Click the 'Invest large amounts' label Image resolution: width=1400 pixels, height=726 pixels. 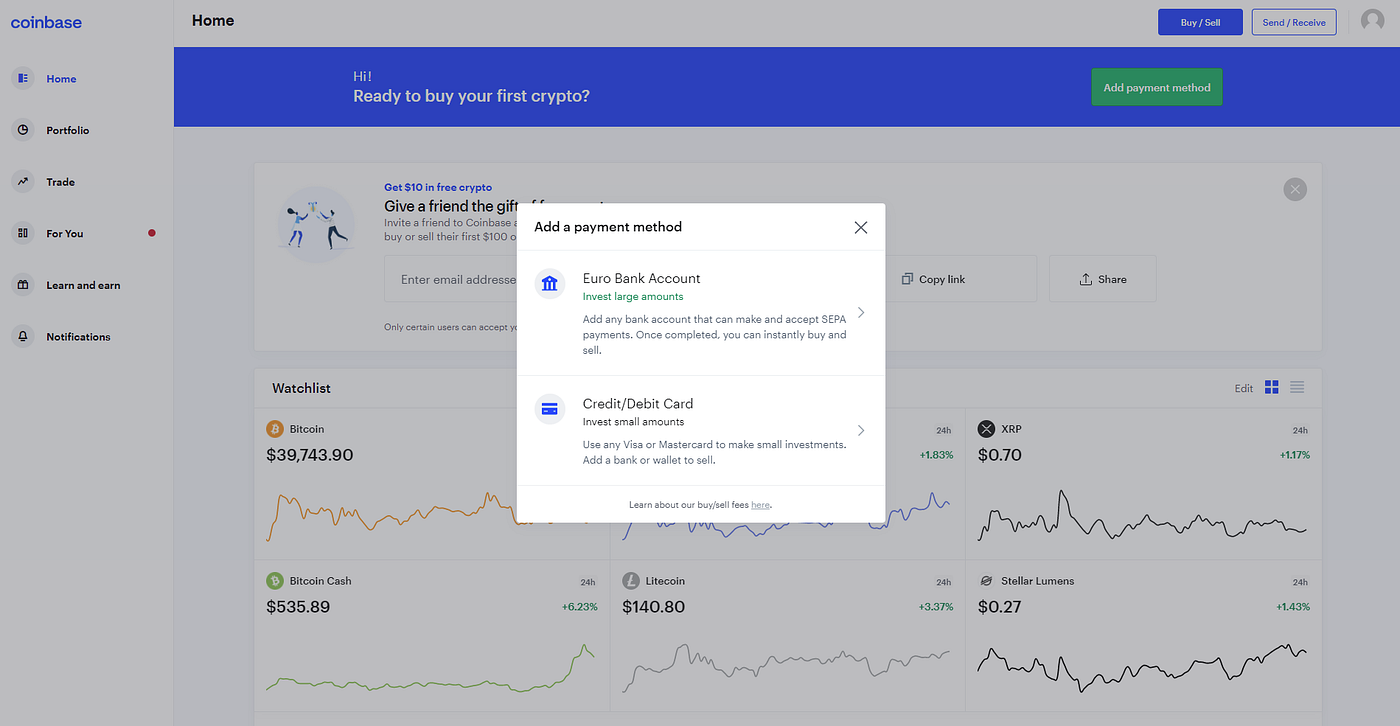(633, 297)
